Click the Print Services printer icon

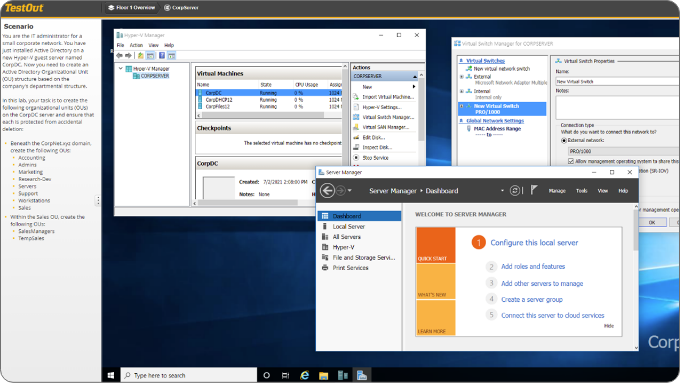tap(325, 268)
